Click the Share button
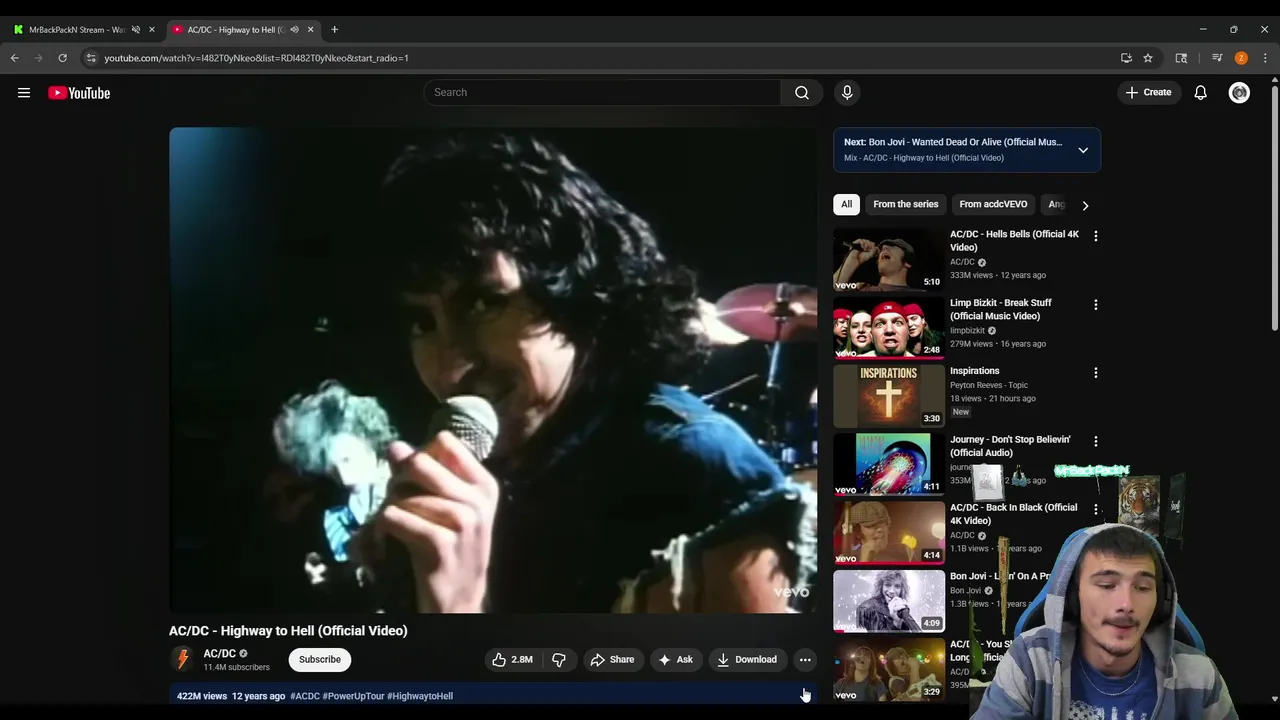 coord(612,659)
